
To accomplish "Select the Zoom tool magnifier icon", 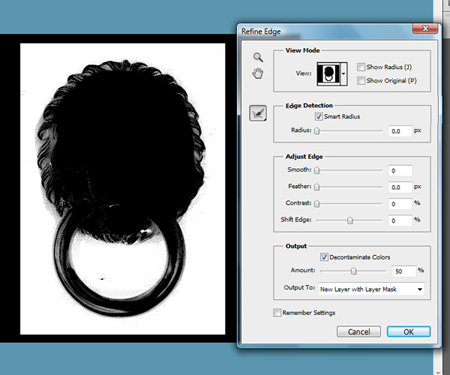I will pyautogui.click(x=258, y=57).
